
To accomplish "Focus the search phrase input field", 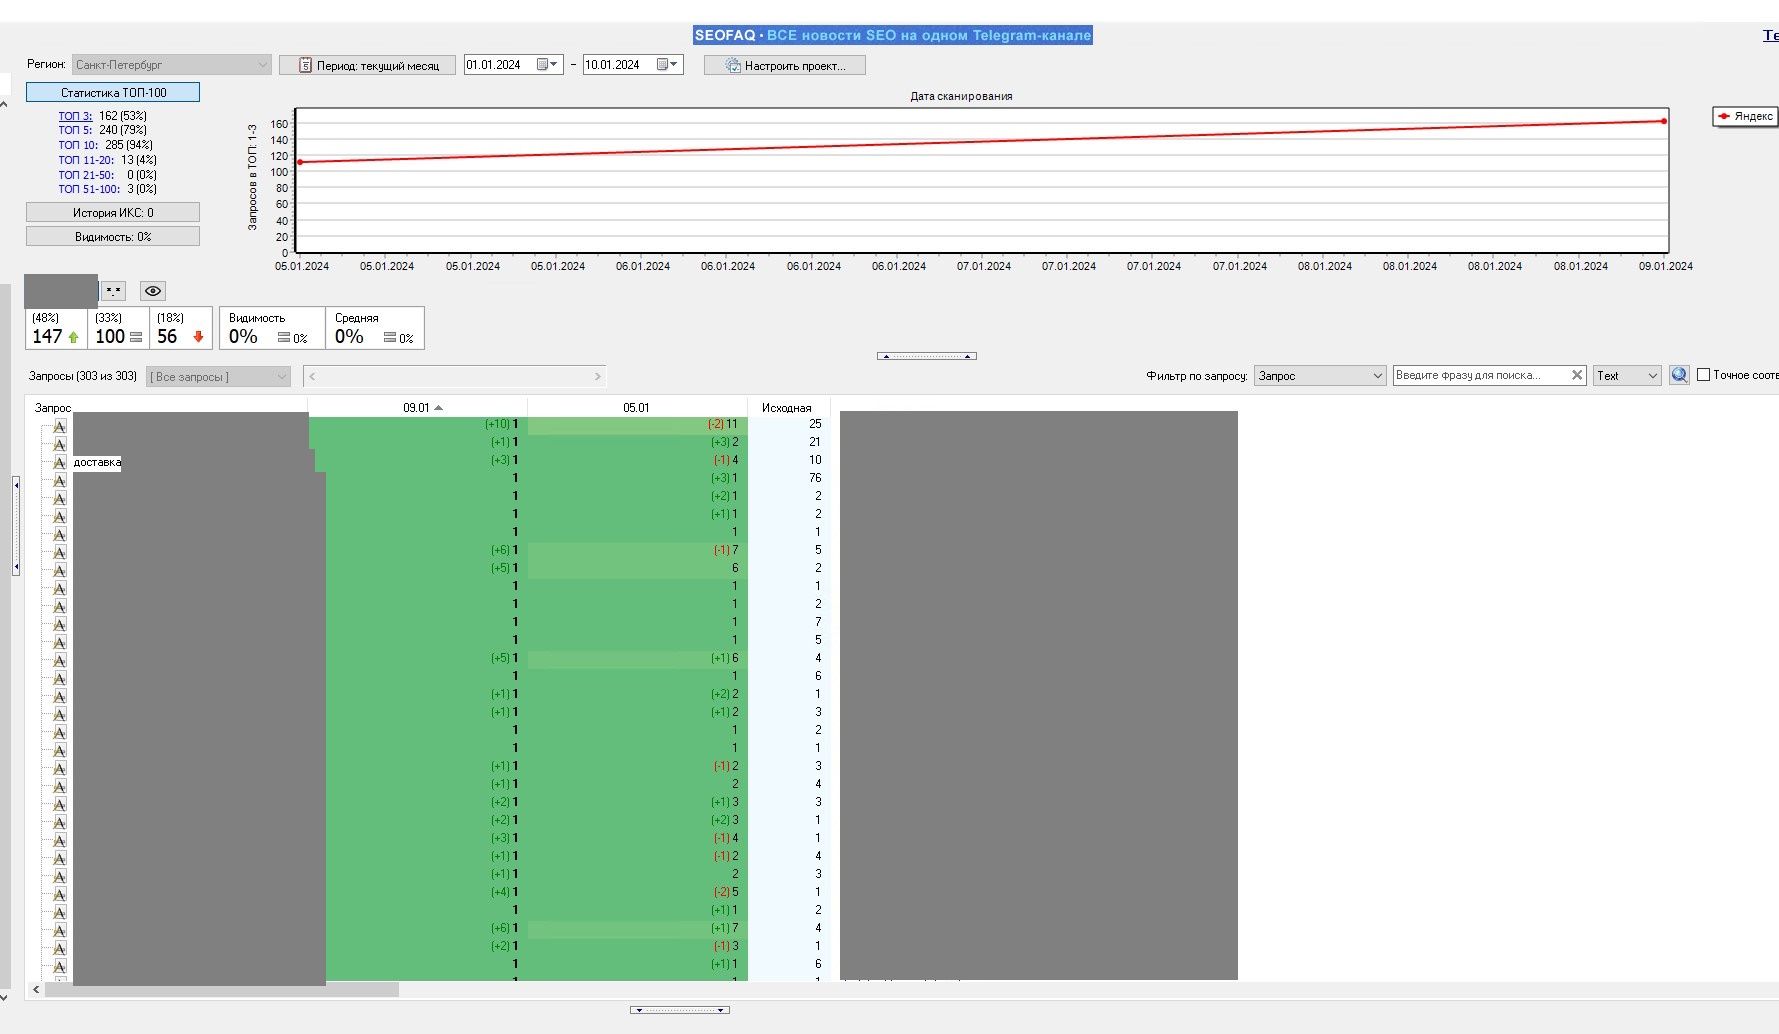I will pyautogui.click(x=1478, y=375).
